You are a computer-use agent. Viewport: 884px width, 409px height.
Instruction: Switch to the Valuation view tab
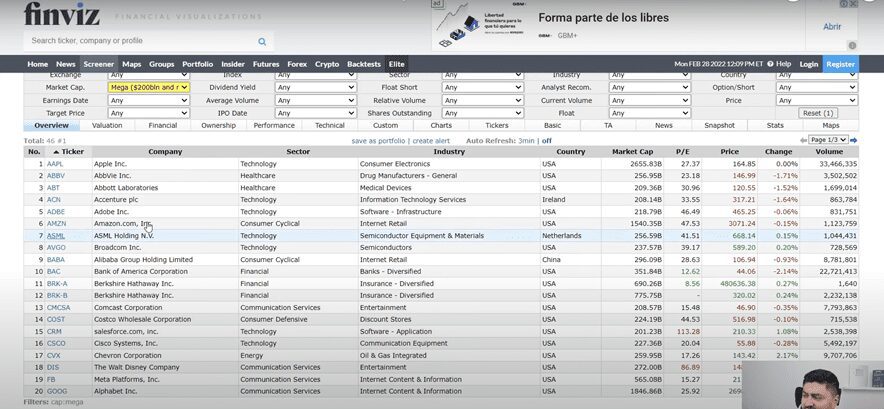pos(107,126)
